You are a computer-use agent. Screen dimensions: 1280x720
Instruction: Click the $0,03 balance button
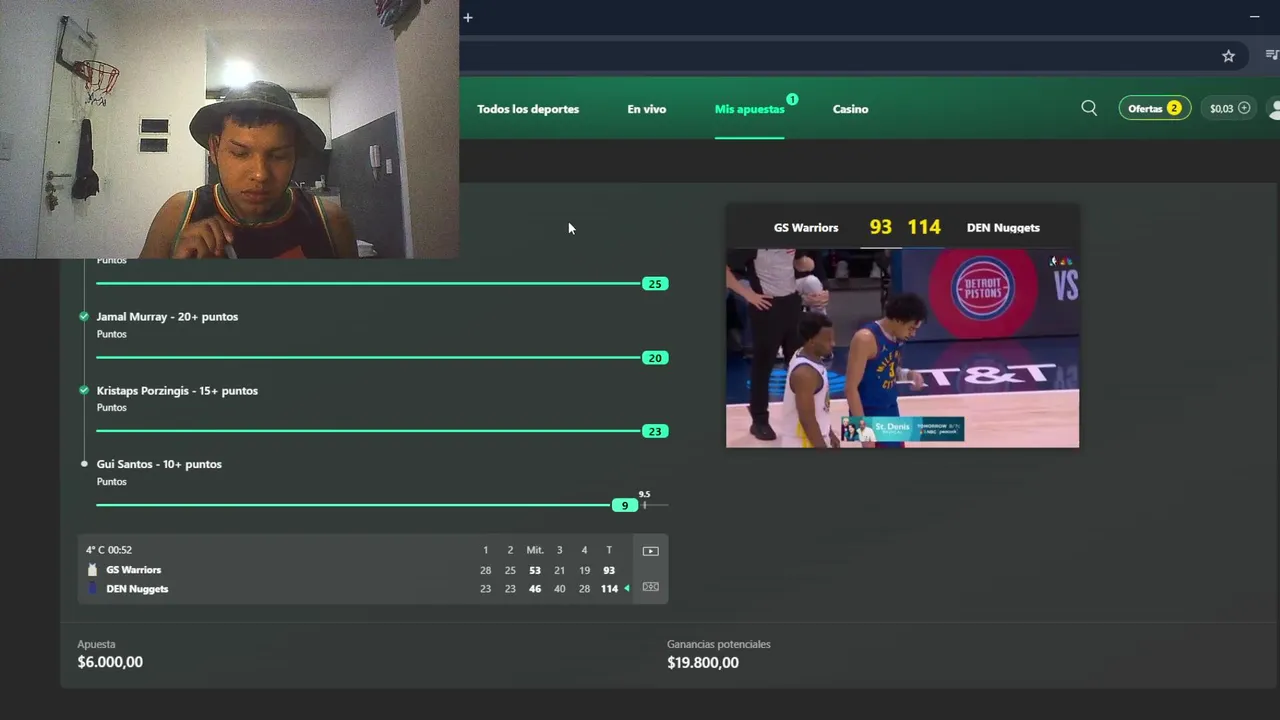1229,108
